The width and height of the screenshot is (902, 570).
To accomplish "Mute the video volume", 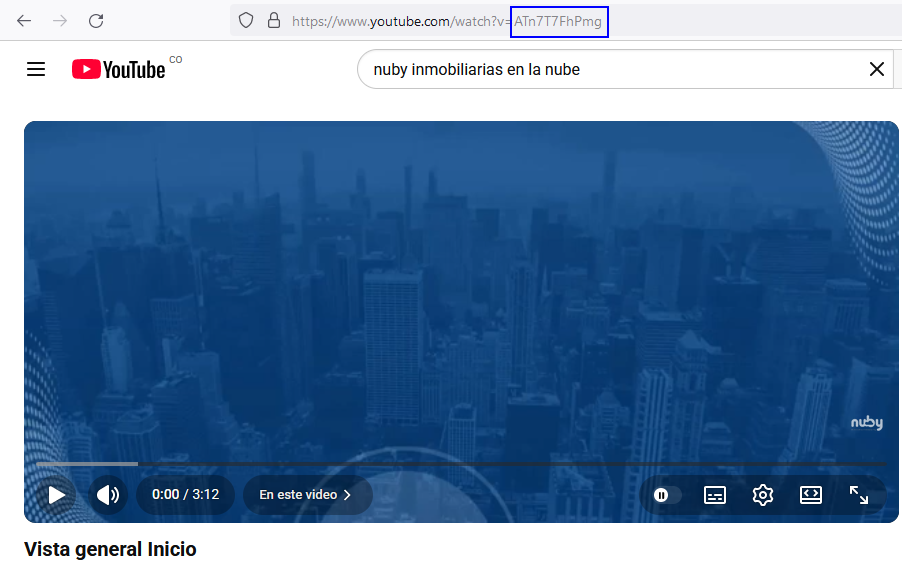I will (108, 495).
